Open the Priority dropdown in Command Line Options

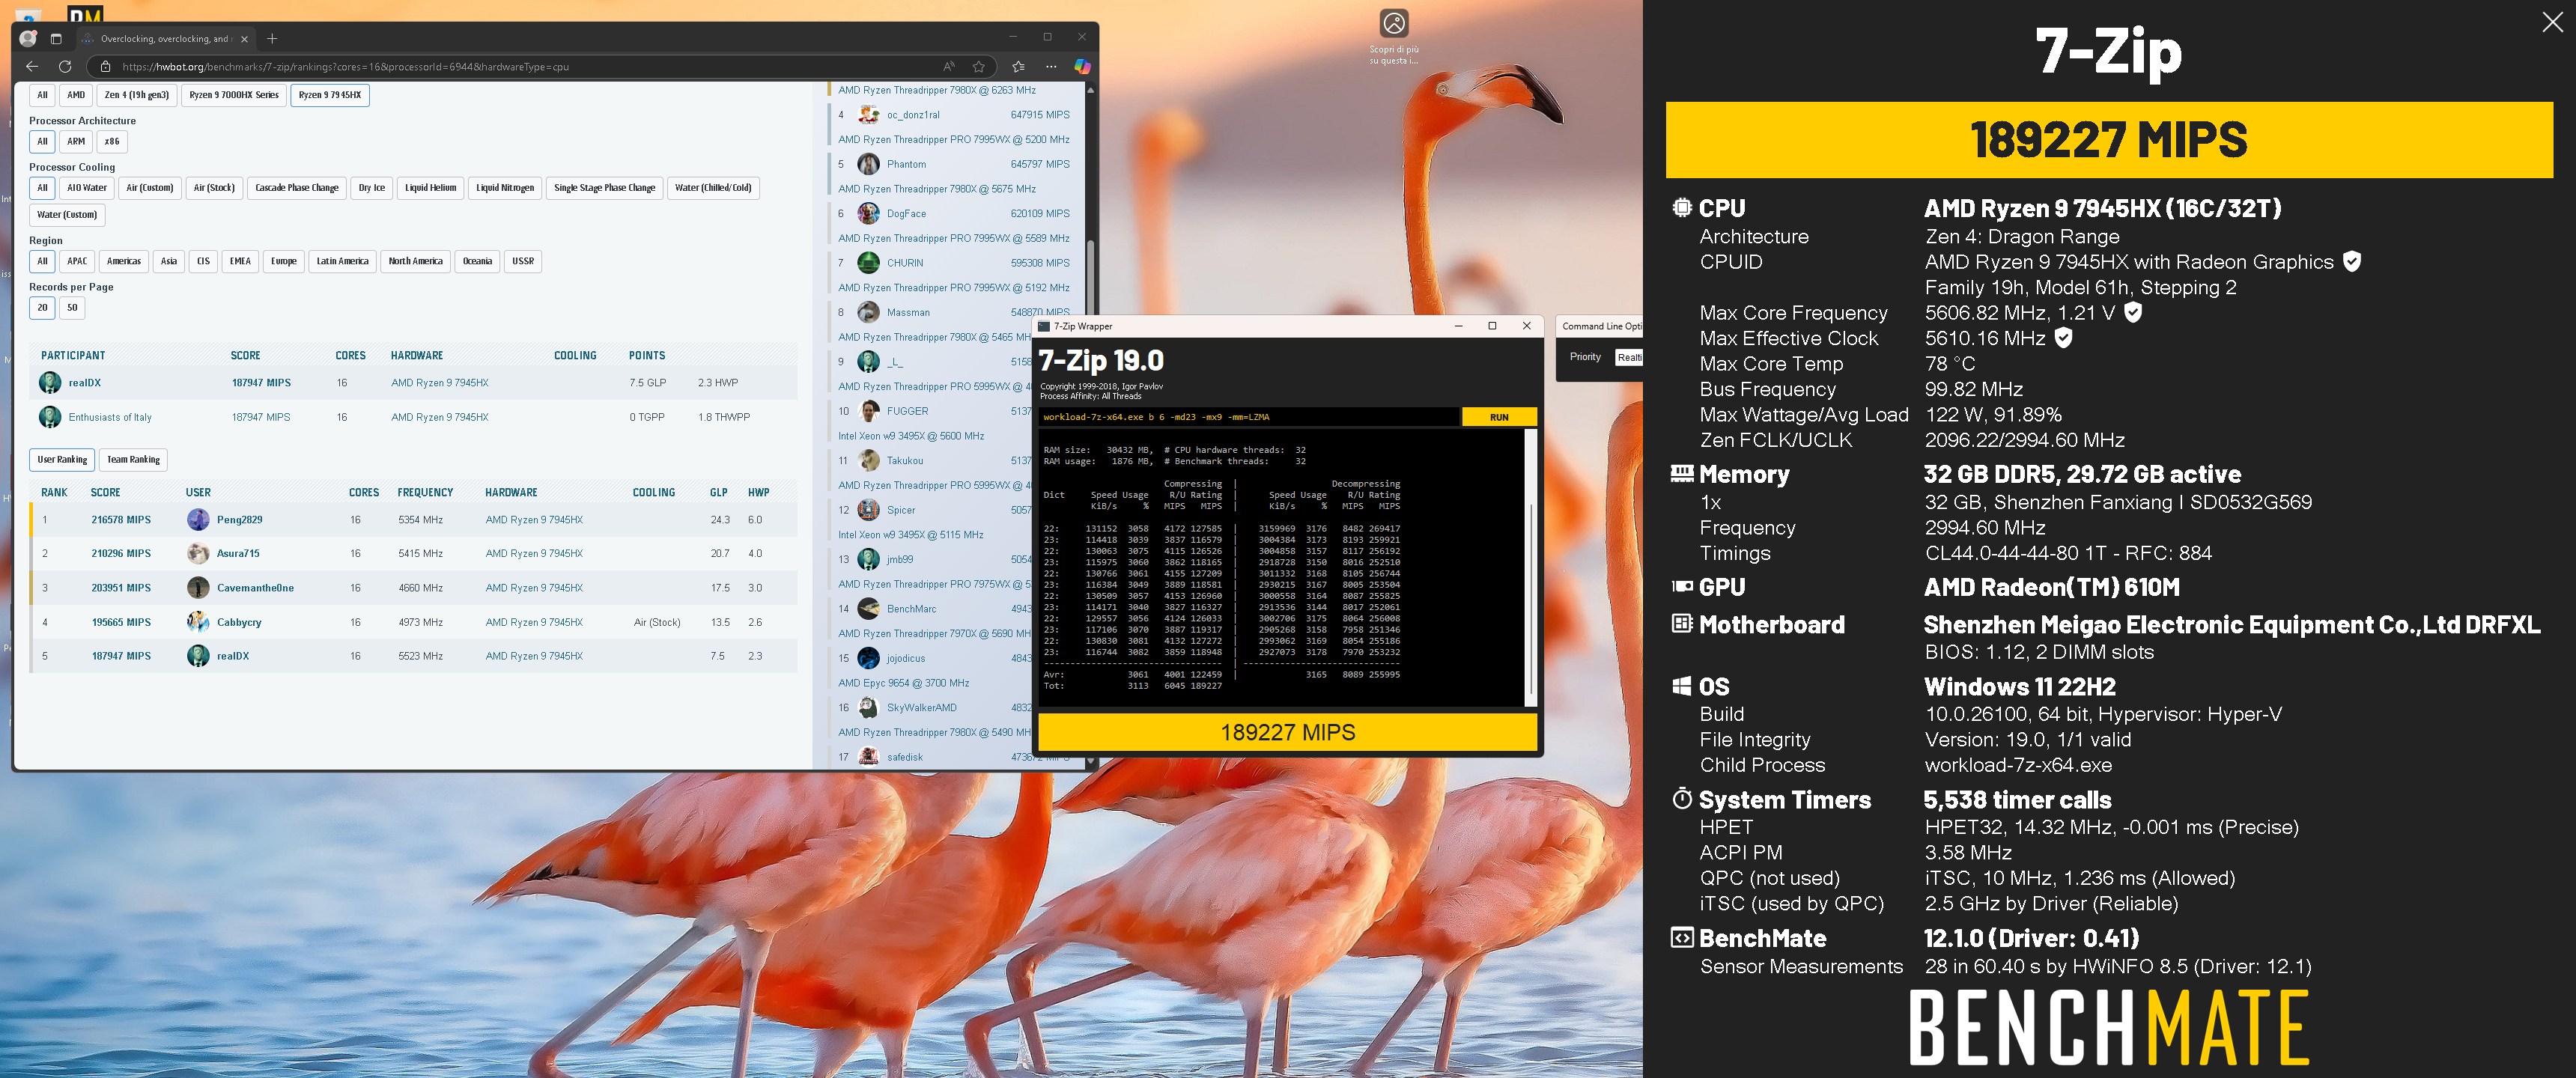click(1628, 357)
